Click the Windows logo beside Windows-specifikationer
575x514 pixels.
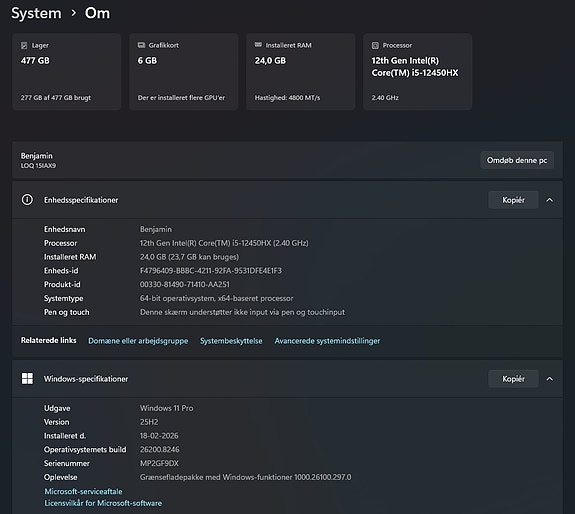[x=27, y=378]
